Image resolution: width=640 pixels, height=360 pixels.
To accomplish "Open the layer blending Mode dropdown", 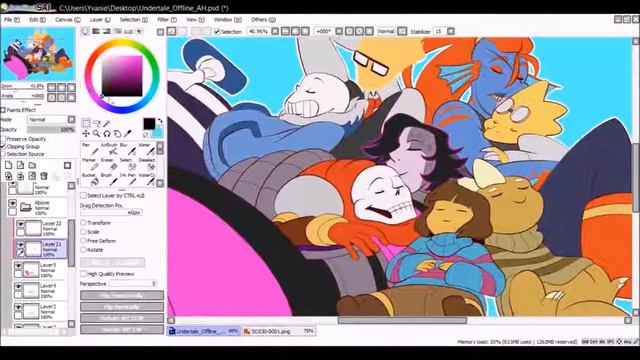I will (71, 119).
